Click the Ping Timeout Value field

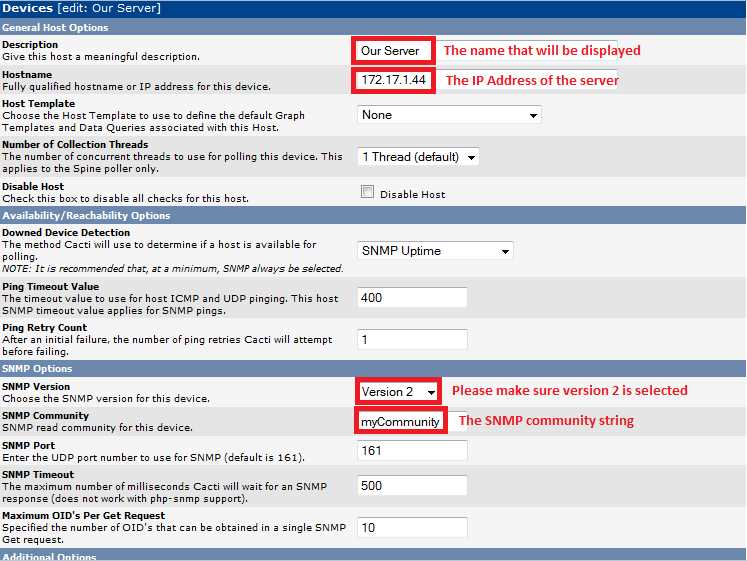412,298
